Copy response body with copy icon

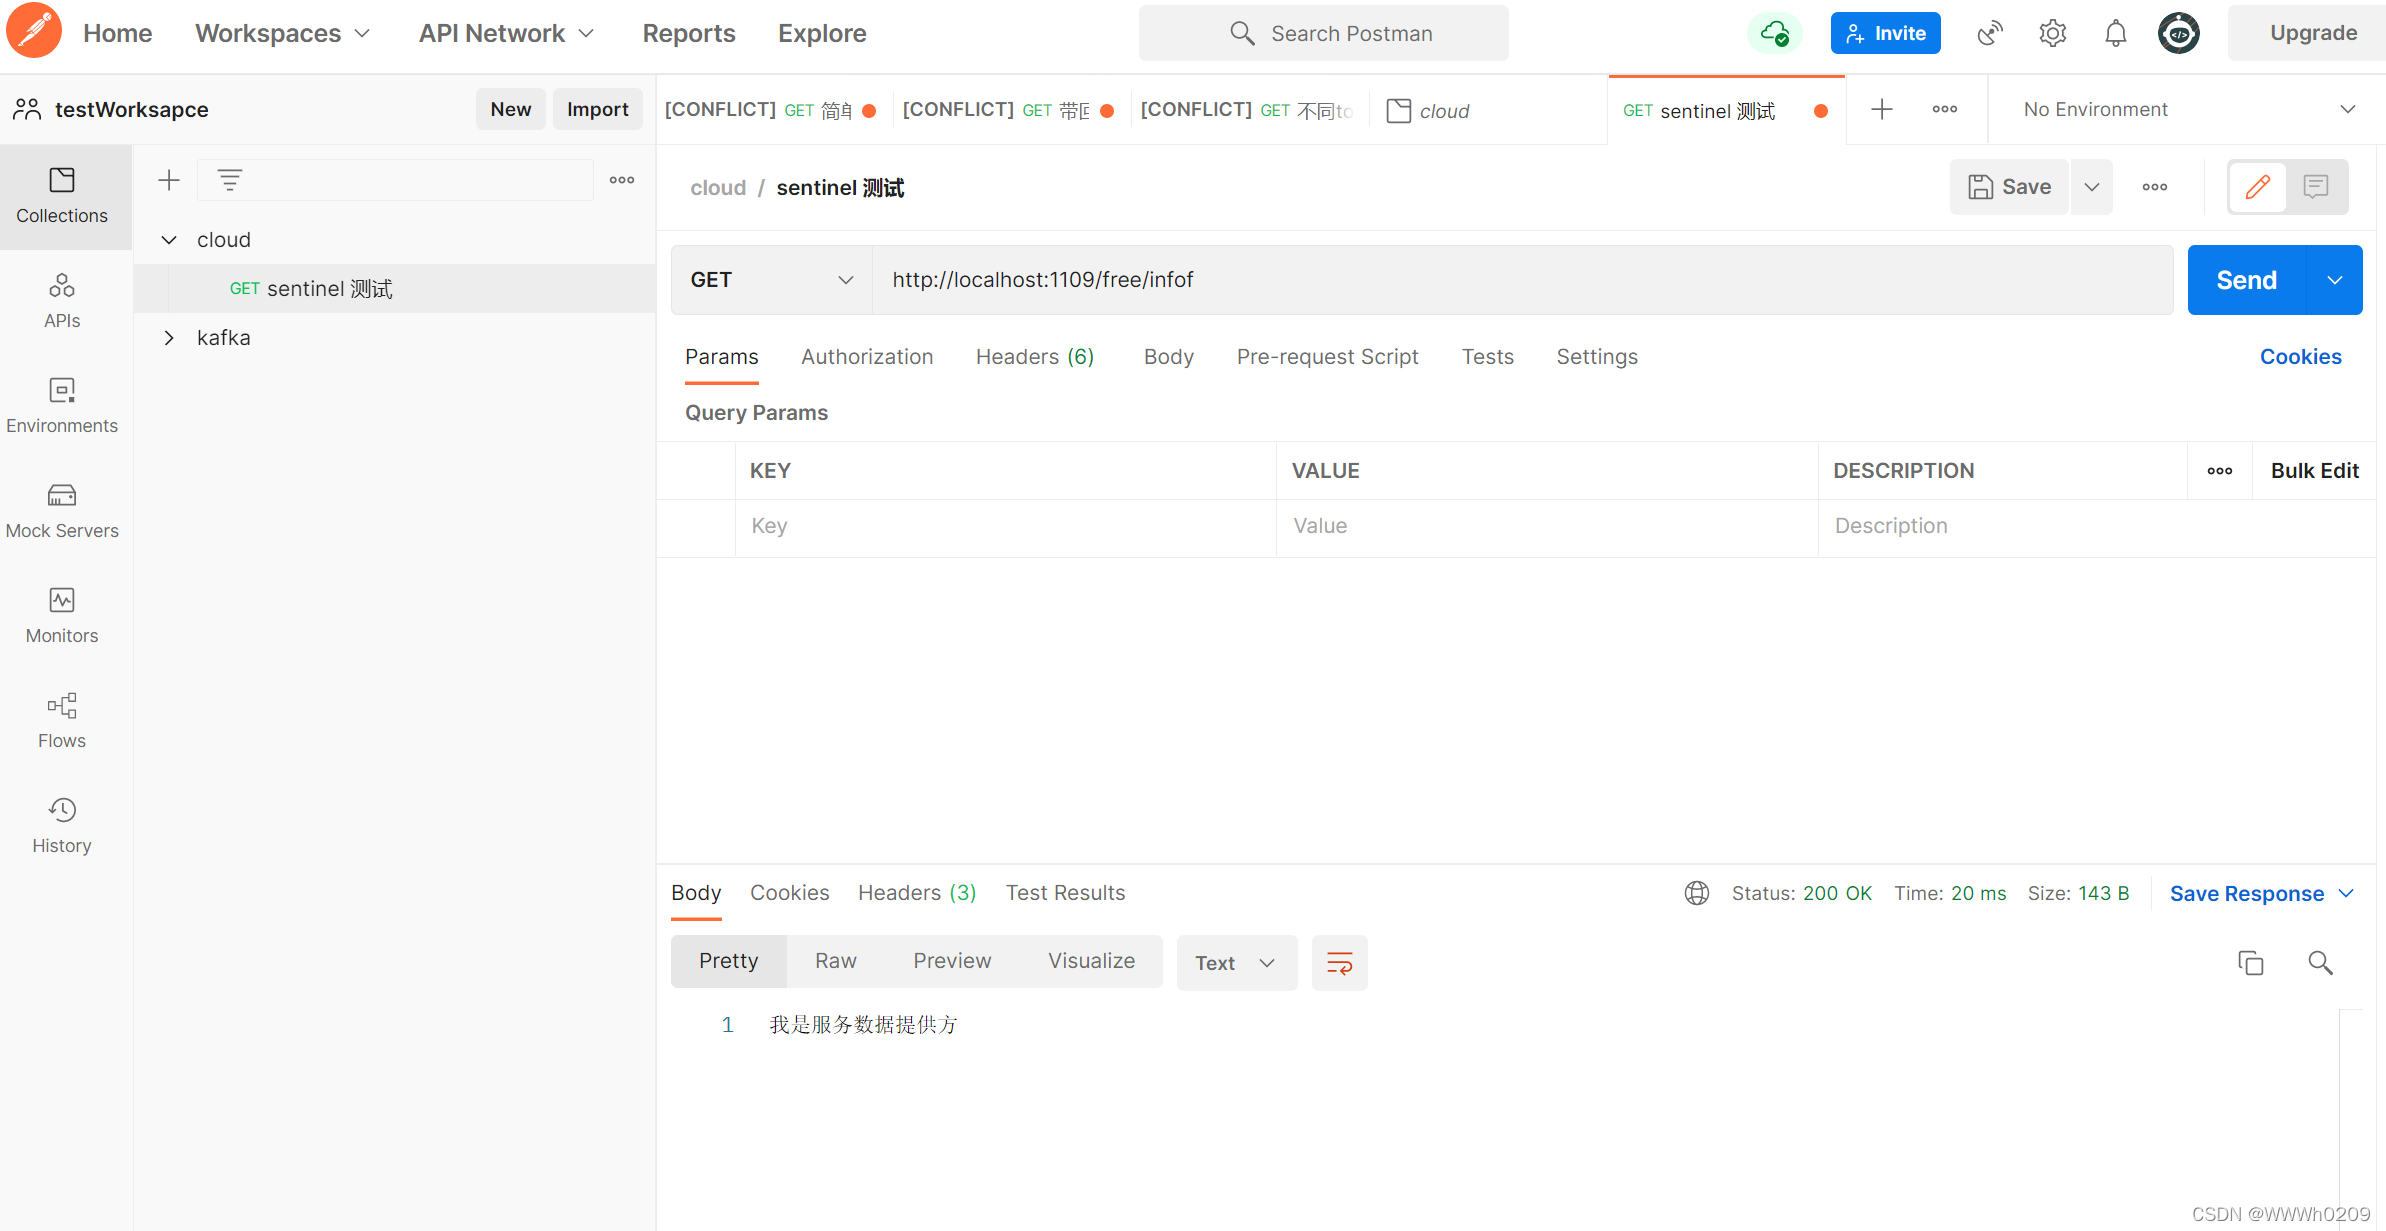tap(2250, 963)
